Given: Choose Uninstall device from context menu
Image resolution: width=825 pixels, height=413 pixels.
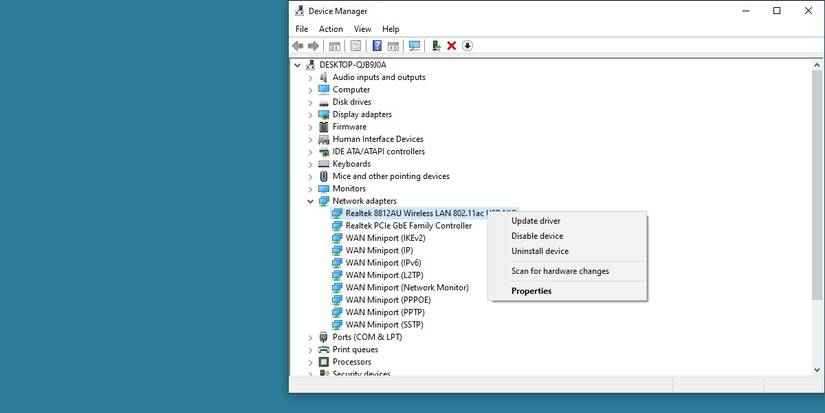Looking at the screenshot, I should point(568,251).
